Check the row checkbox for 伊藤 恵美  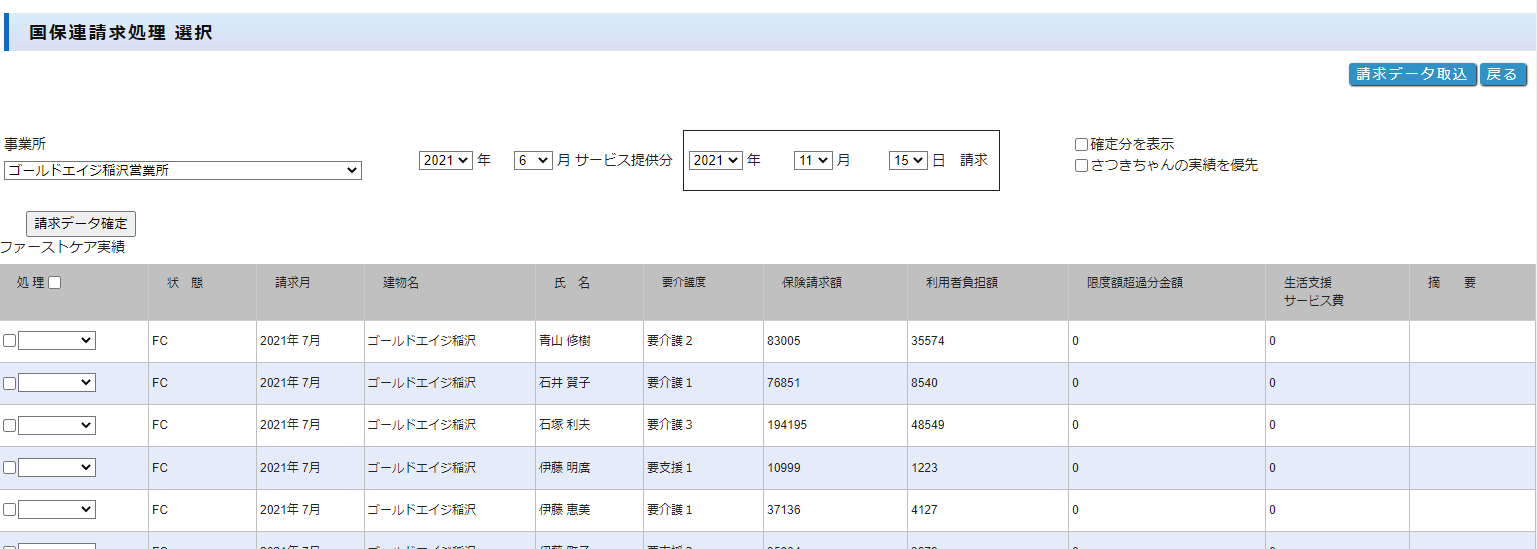(9, 510)
